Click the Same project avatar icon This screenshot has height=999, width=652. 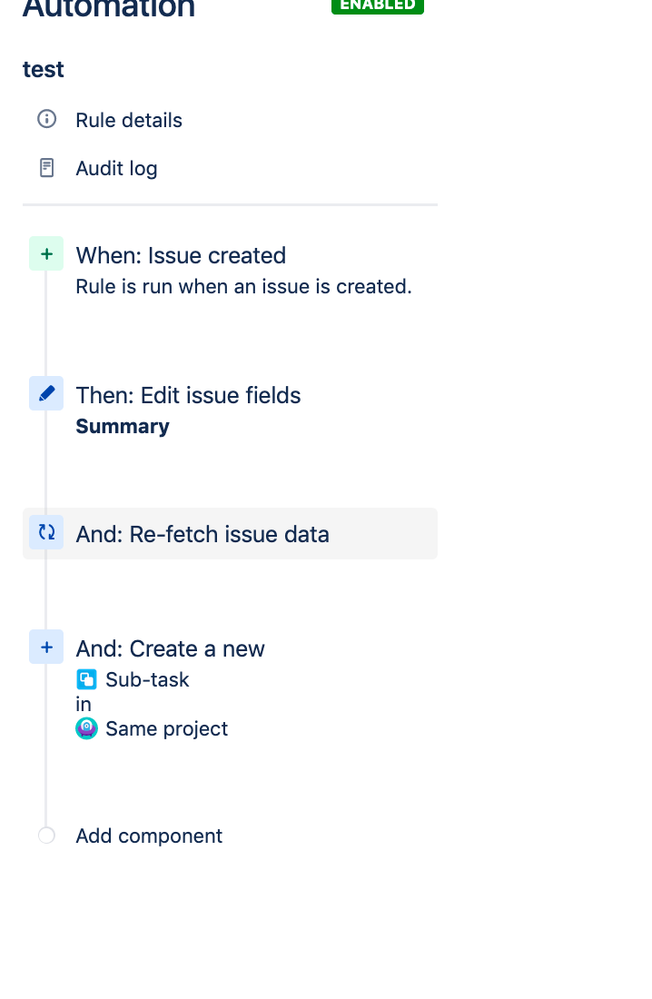click(87, 728)
